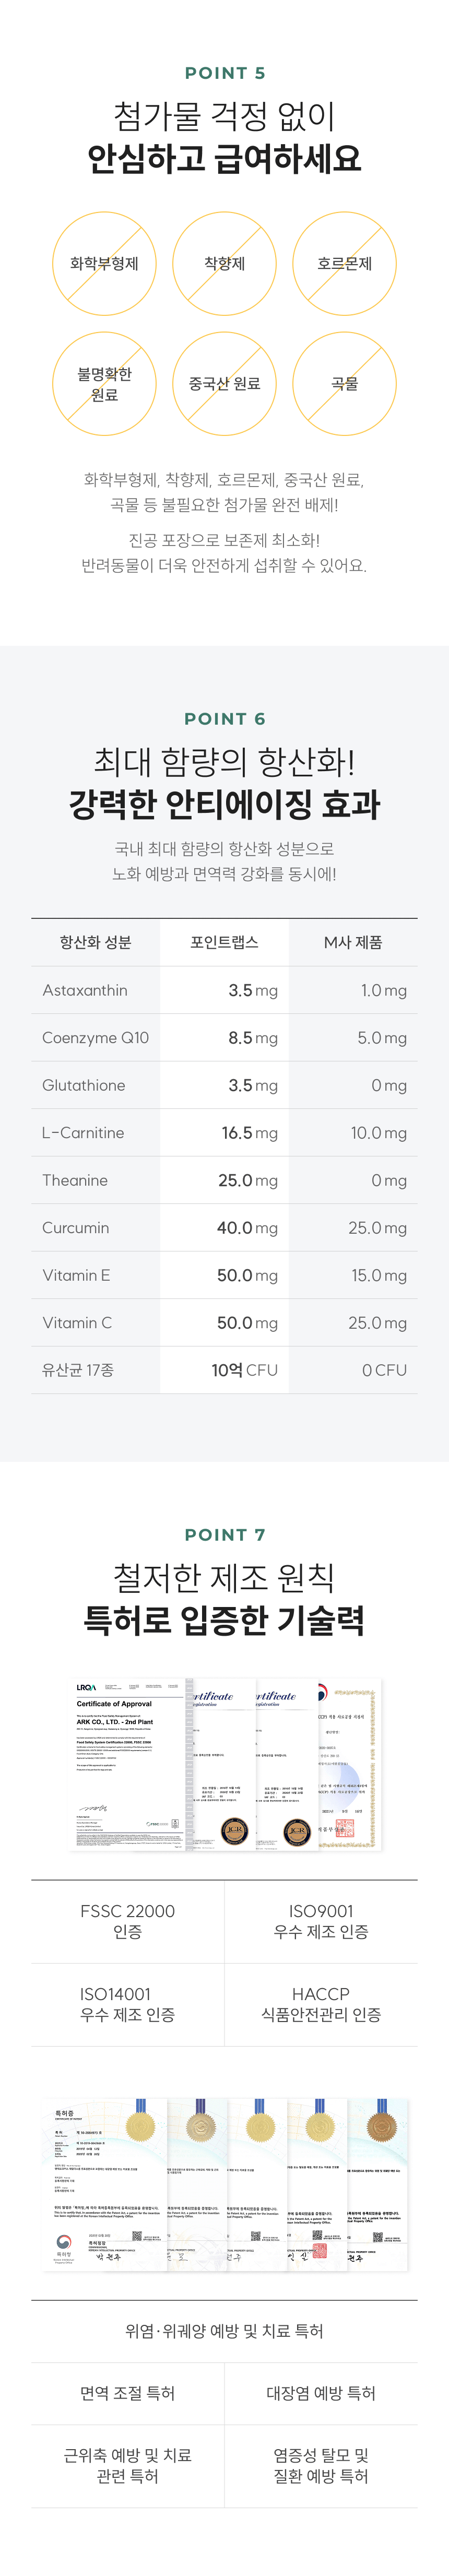Select the Coenzyme Q10 row label
The width and height of the screenshot is (449, 2576).
pyautogui.click(x=95, y=1038)
